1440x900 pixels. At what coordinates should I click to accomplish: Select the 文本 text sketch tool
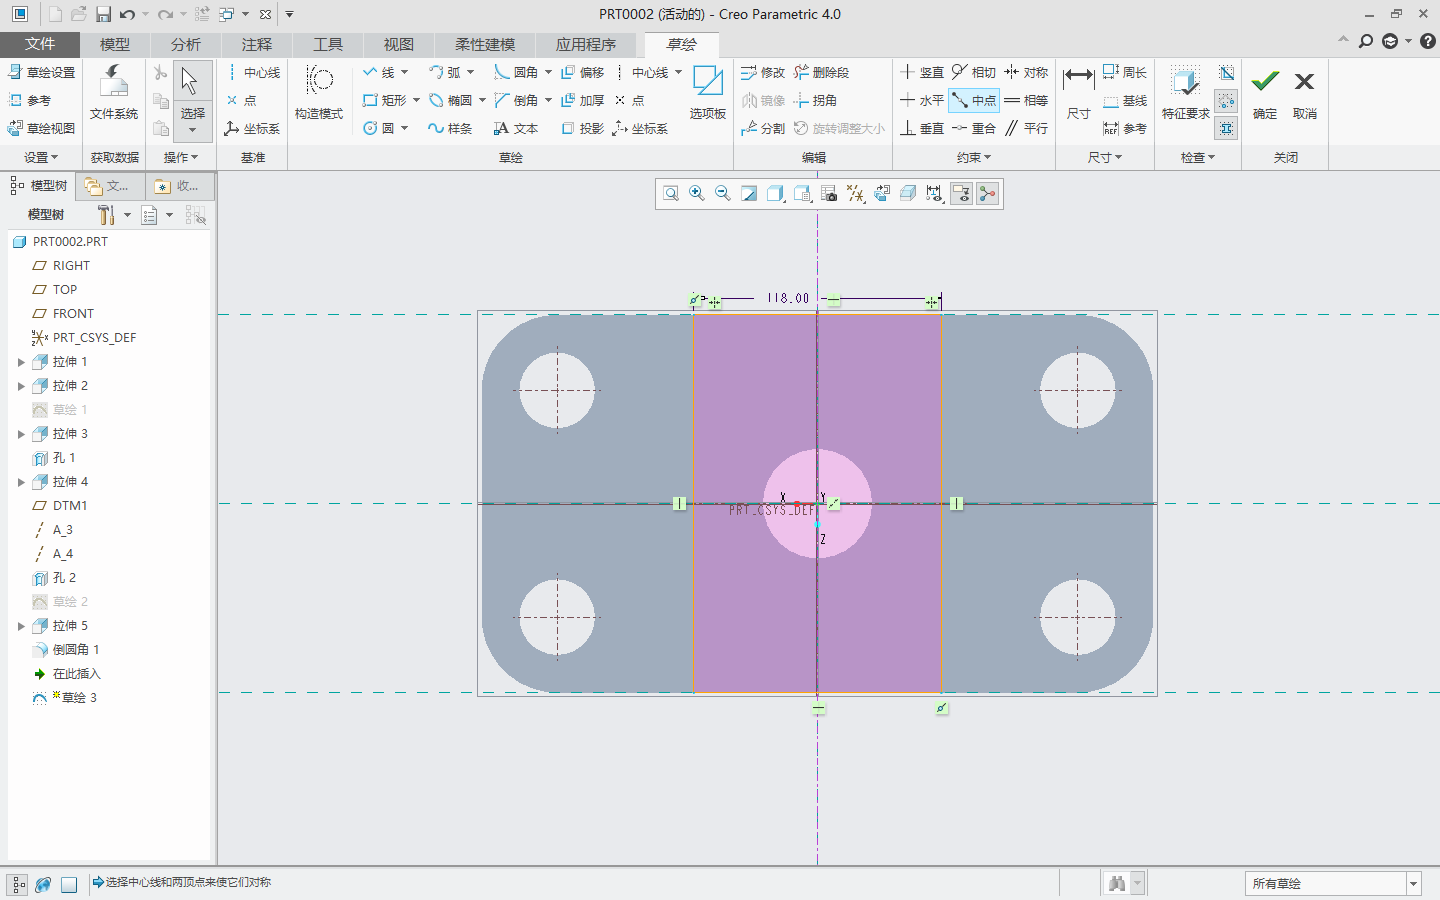point(516,128)
